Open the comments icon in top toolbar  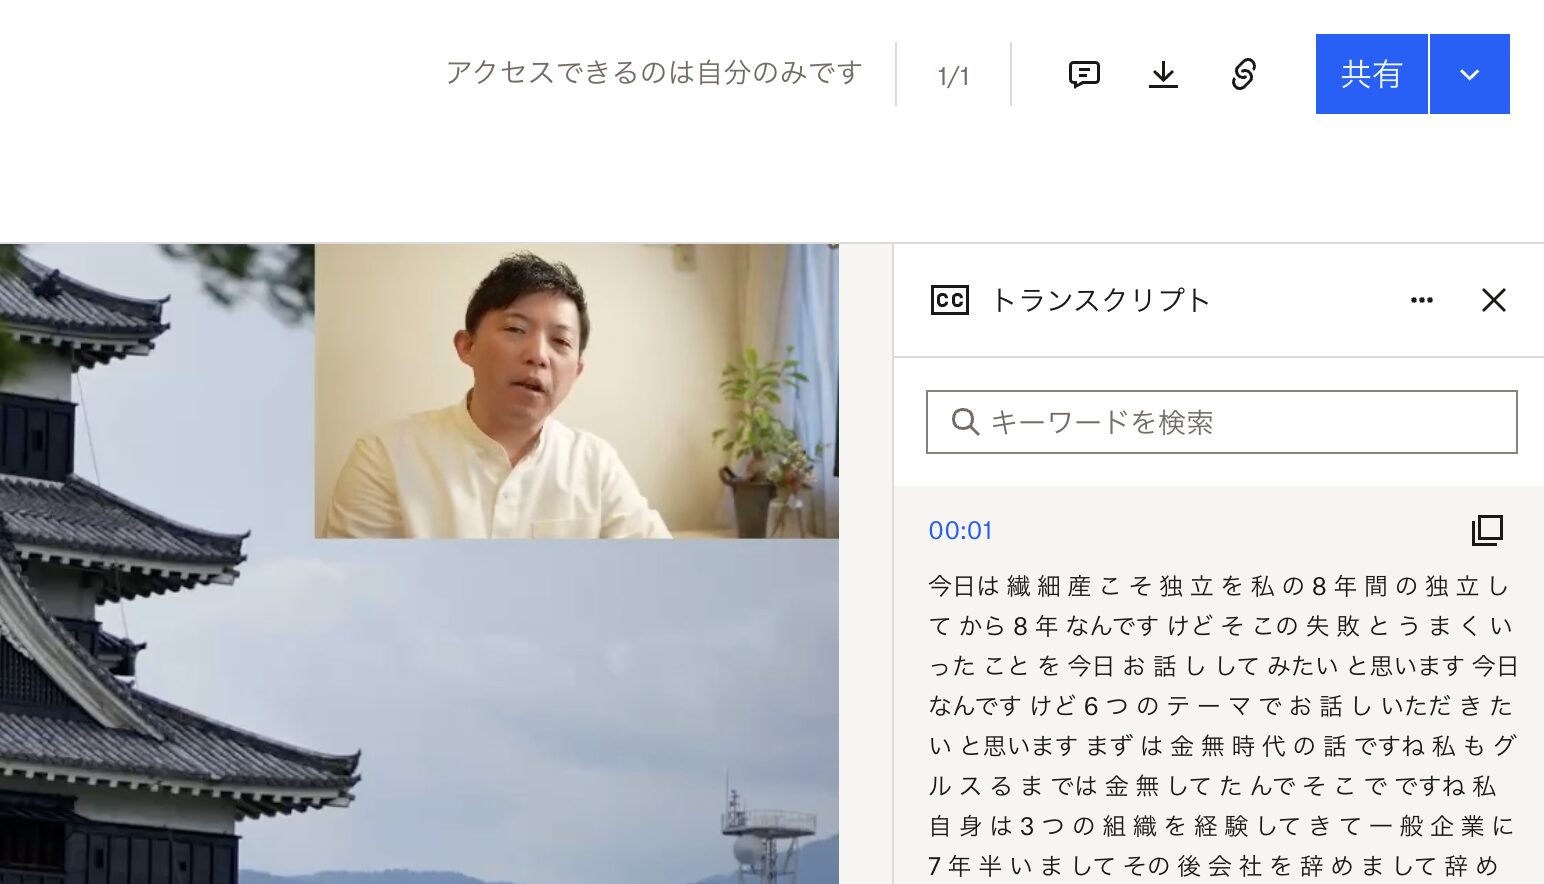point(1084,74)
